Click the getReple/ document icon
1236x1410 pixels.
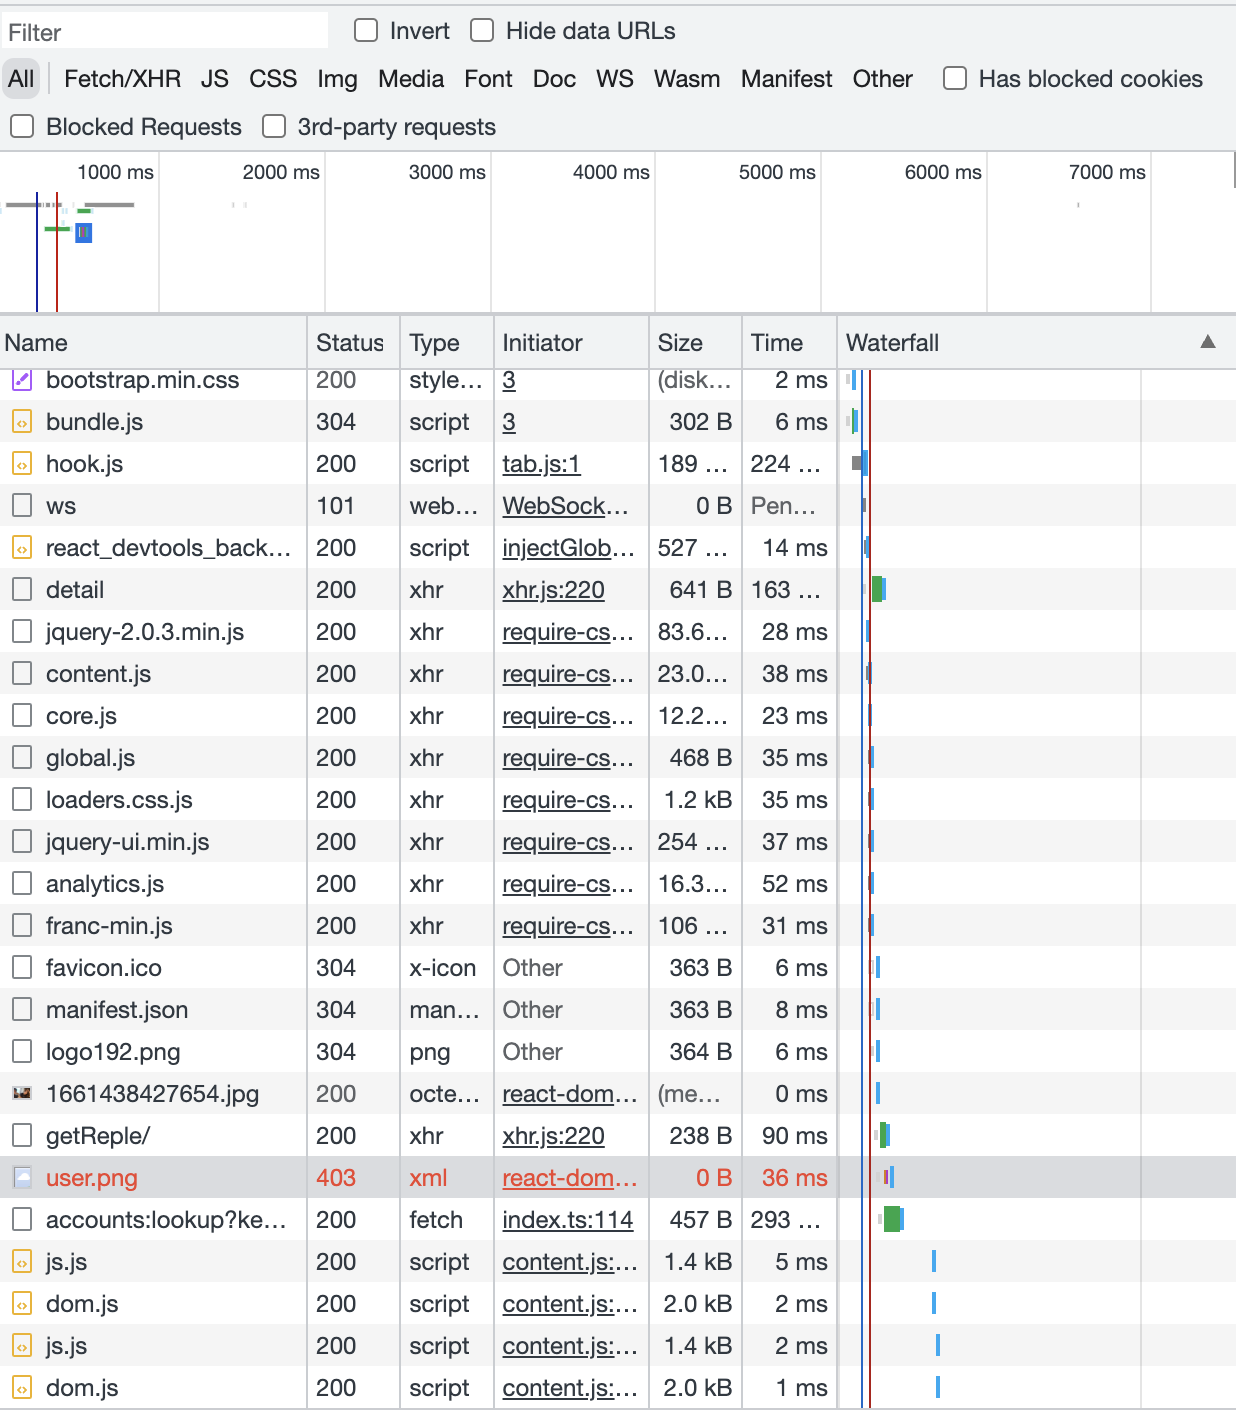click(22, 1136)
